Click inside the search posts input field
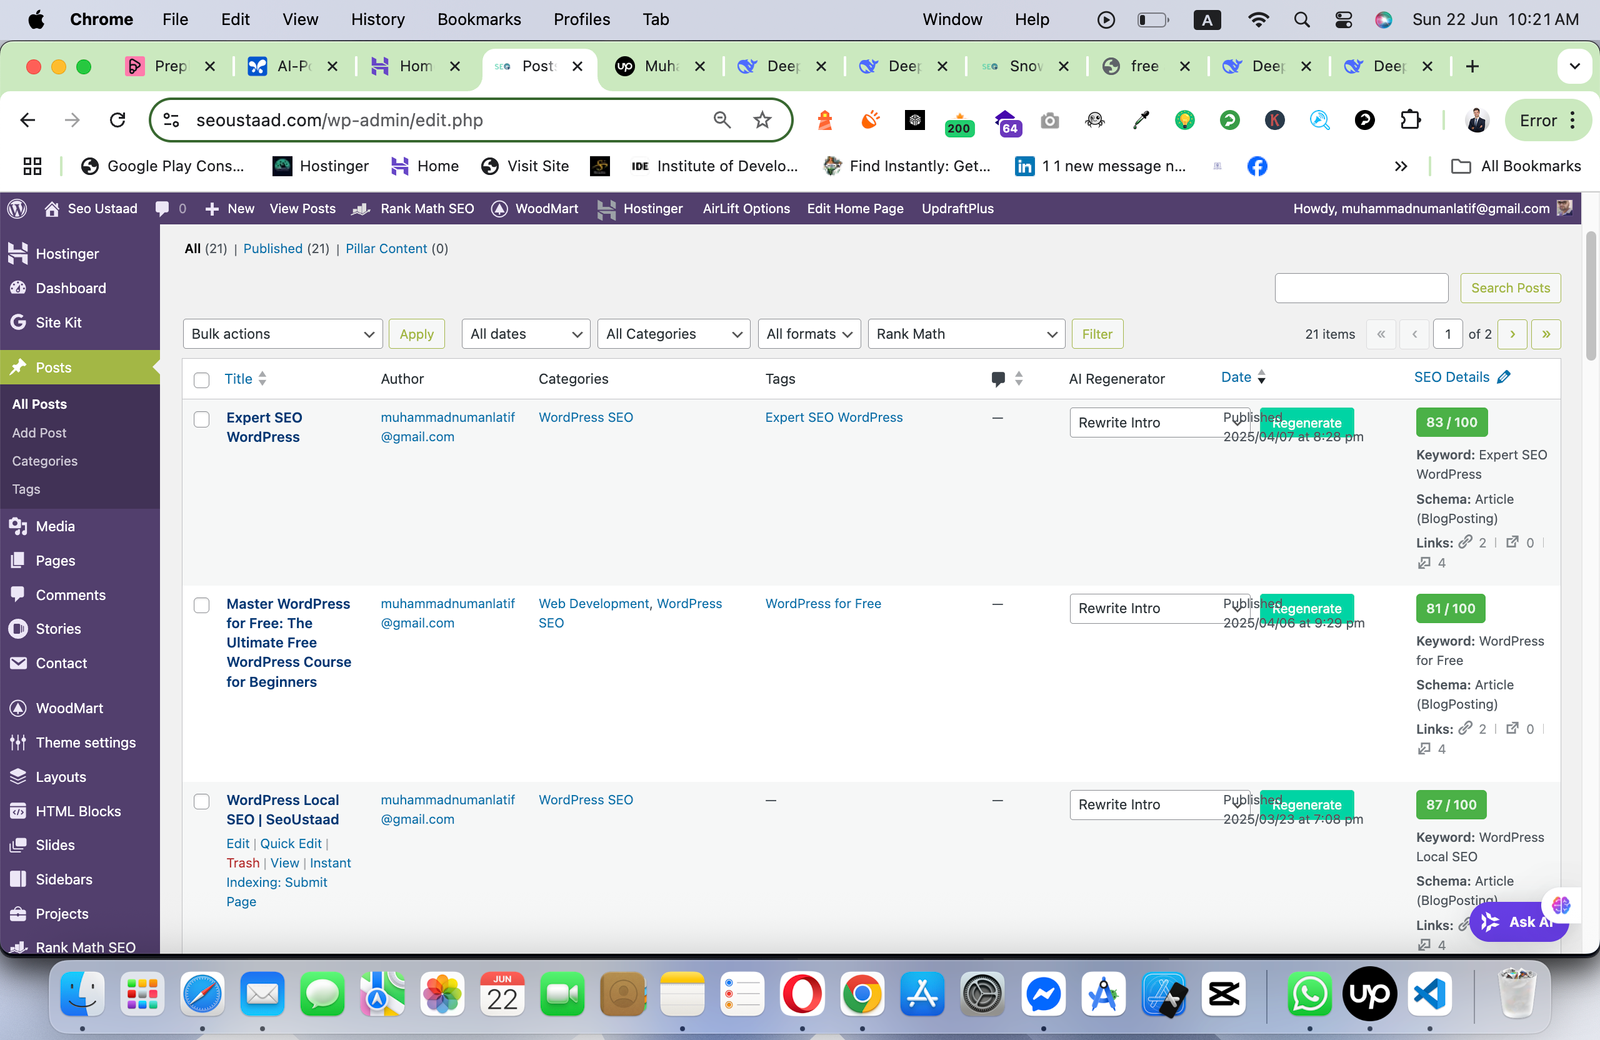Image resolution: width=1600 pixels, height=1040 pixels. coord(1361,288)
